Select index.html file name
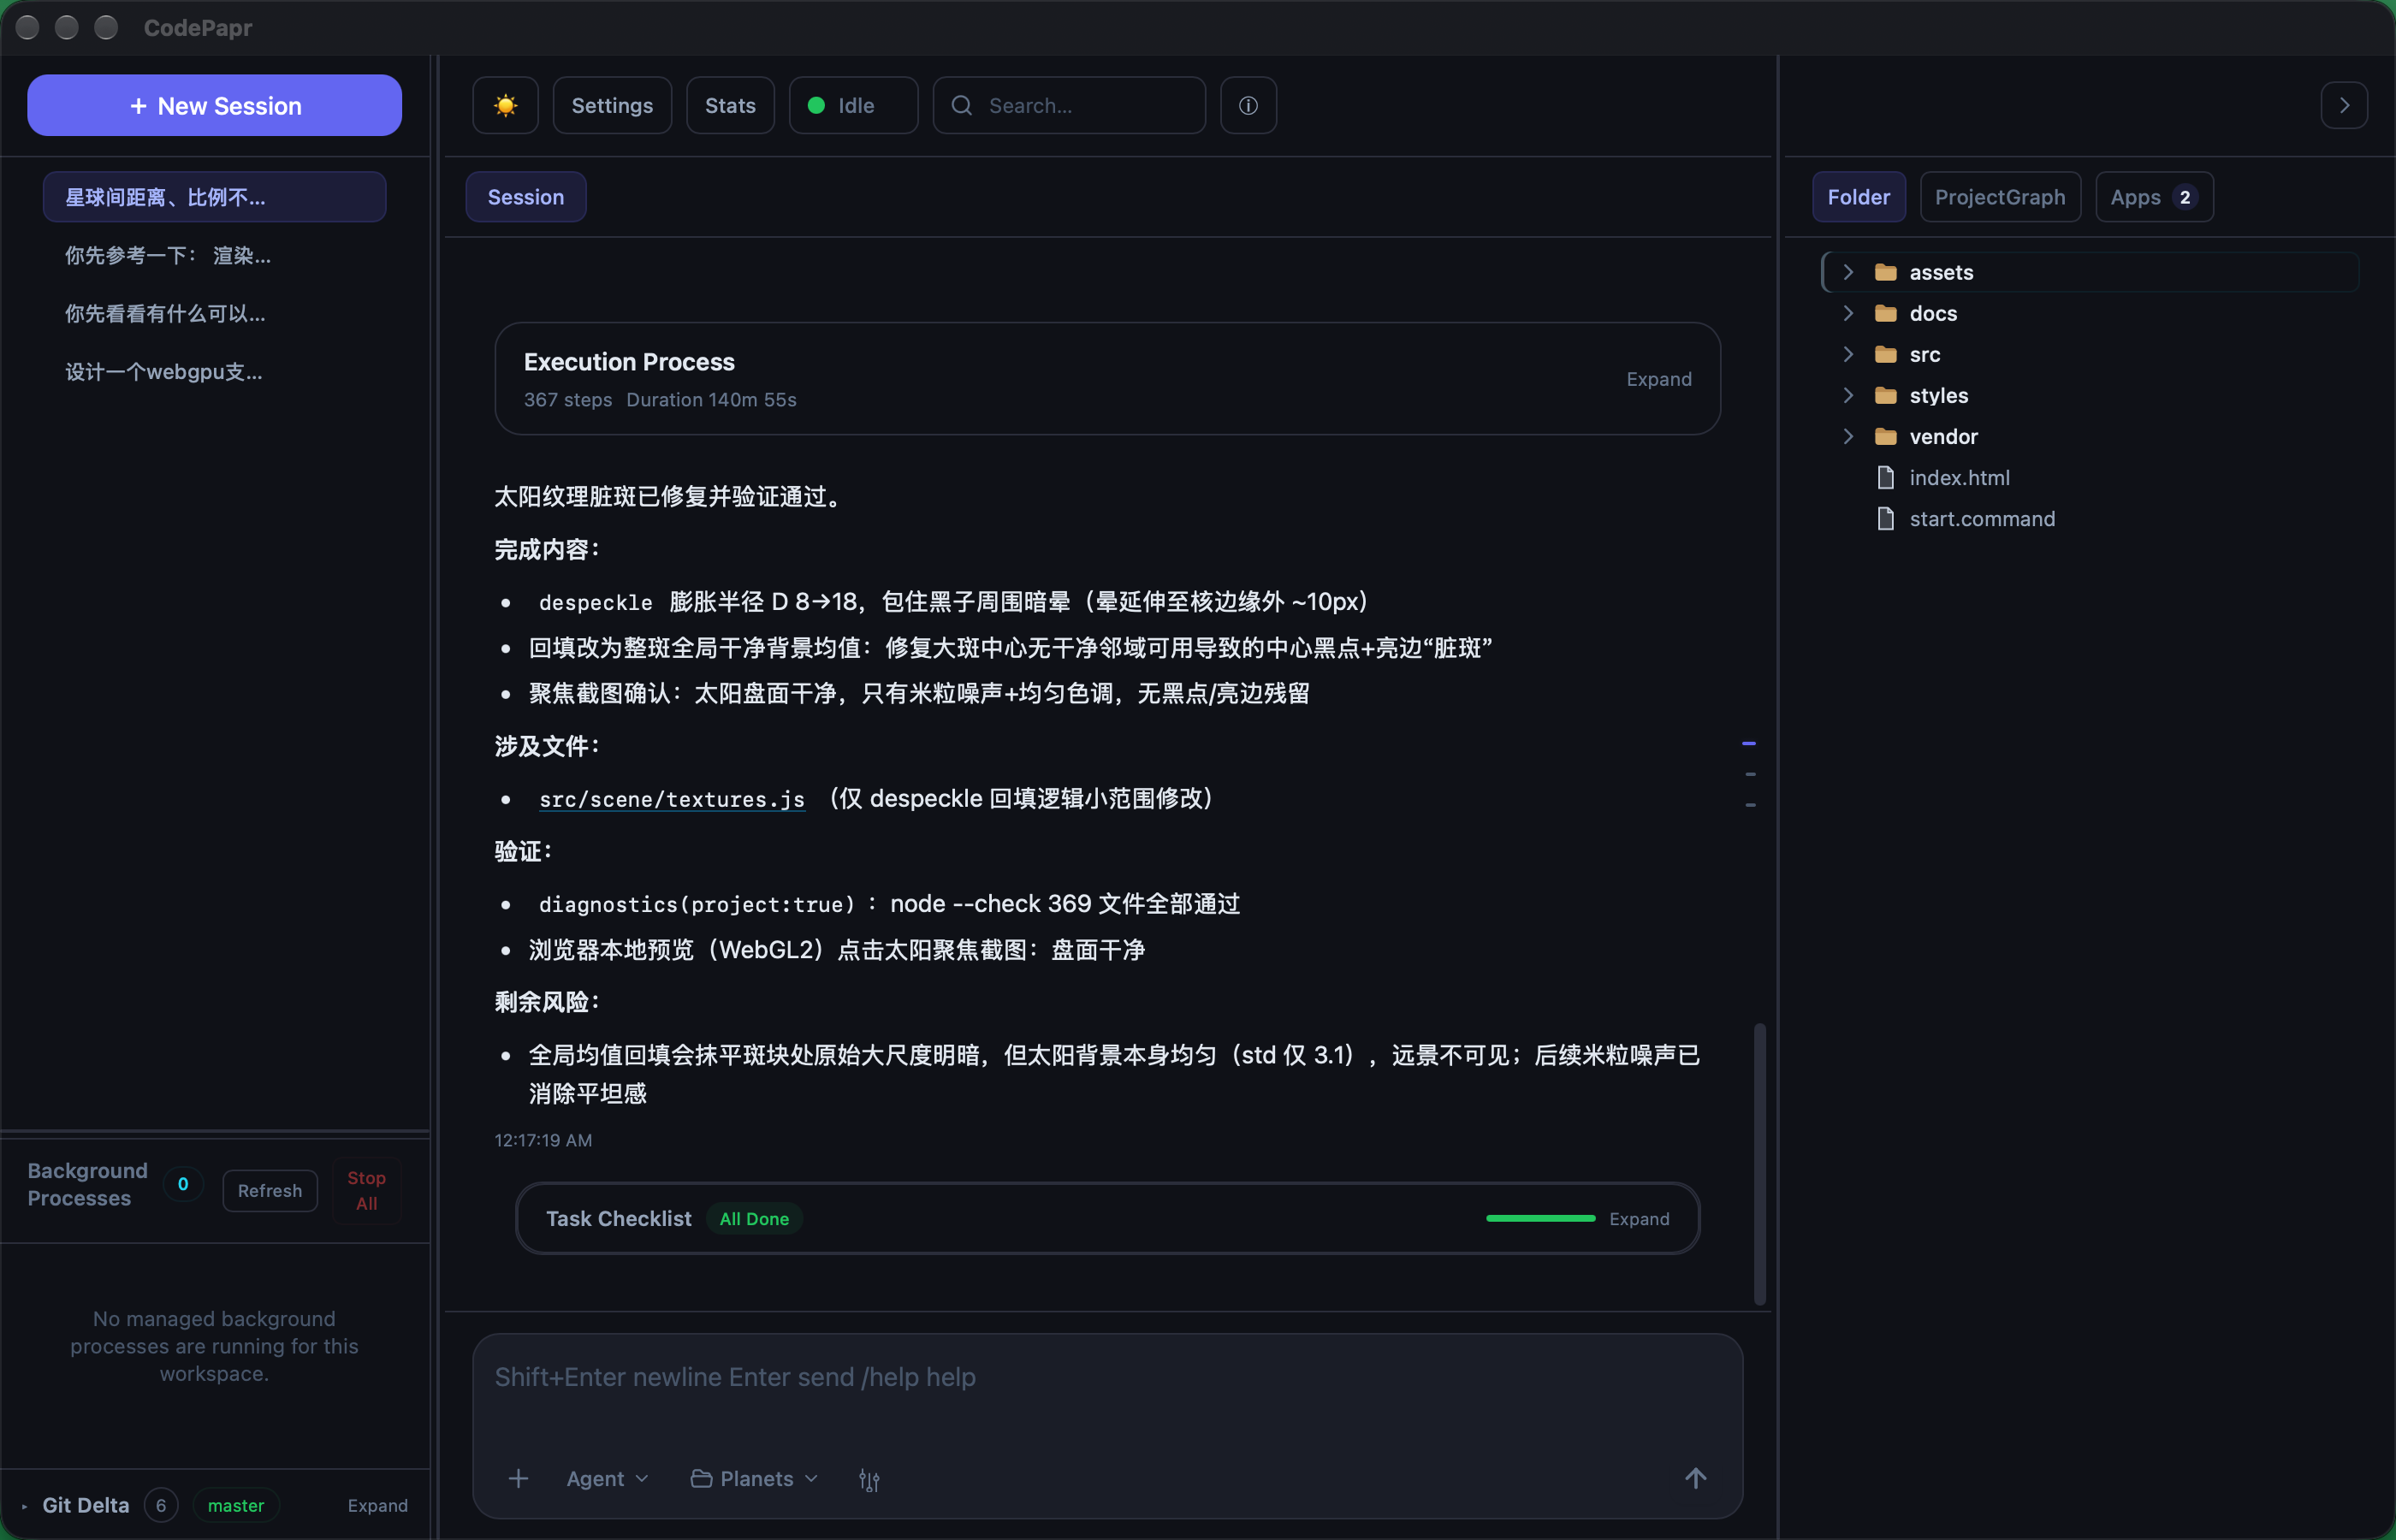The height and width of the screenshot is (1540, 2396). (1959, 477)
